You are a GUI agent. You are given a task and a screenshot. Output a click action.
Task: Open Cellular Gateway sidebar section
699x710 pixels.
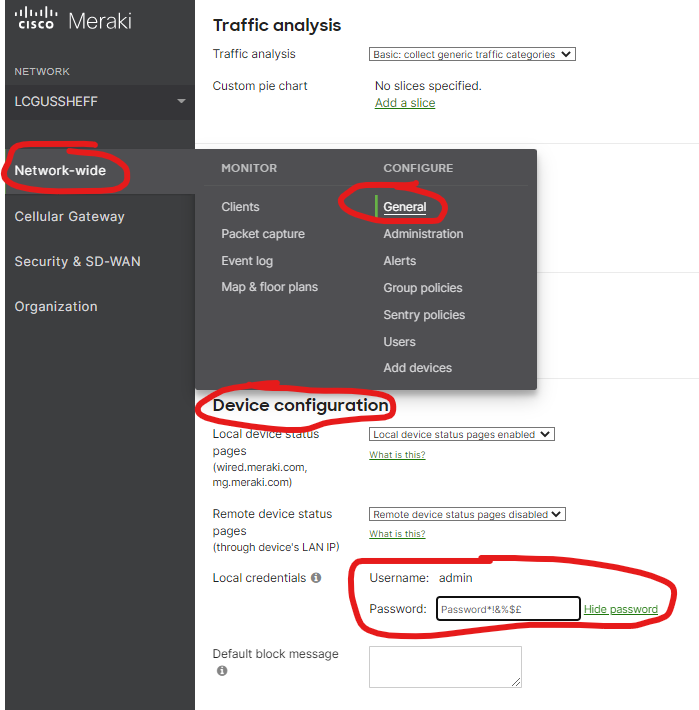[x=69, y=216]
